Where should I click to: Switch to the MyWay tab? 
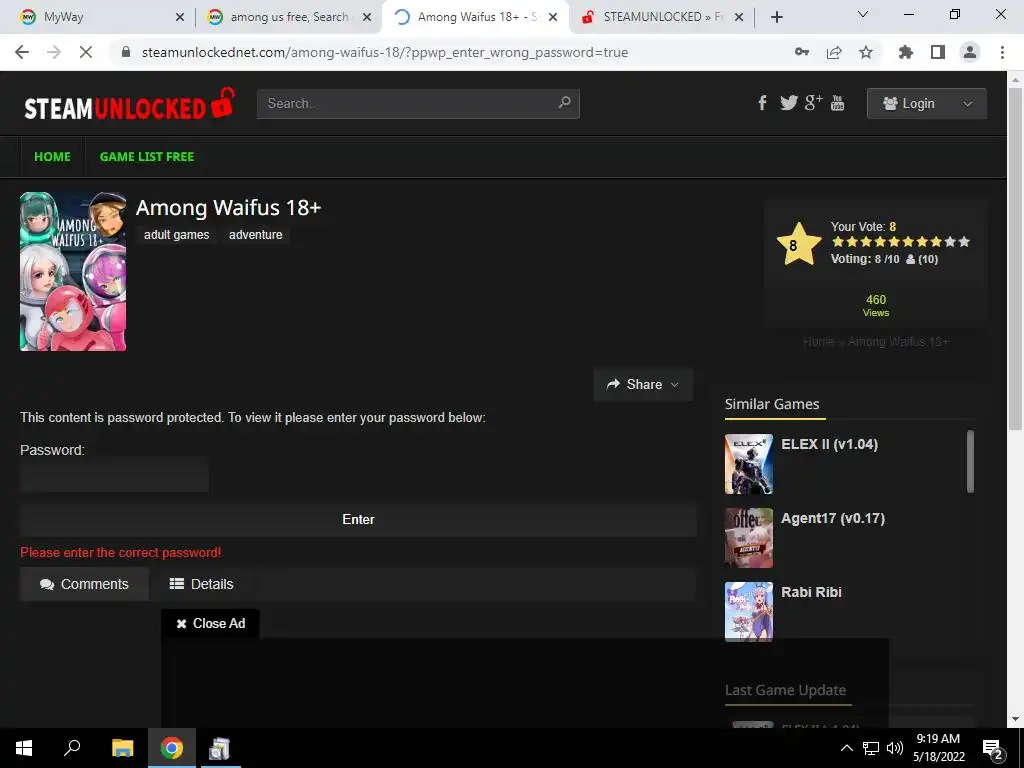98,17
